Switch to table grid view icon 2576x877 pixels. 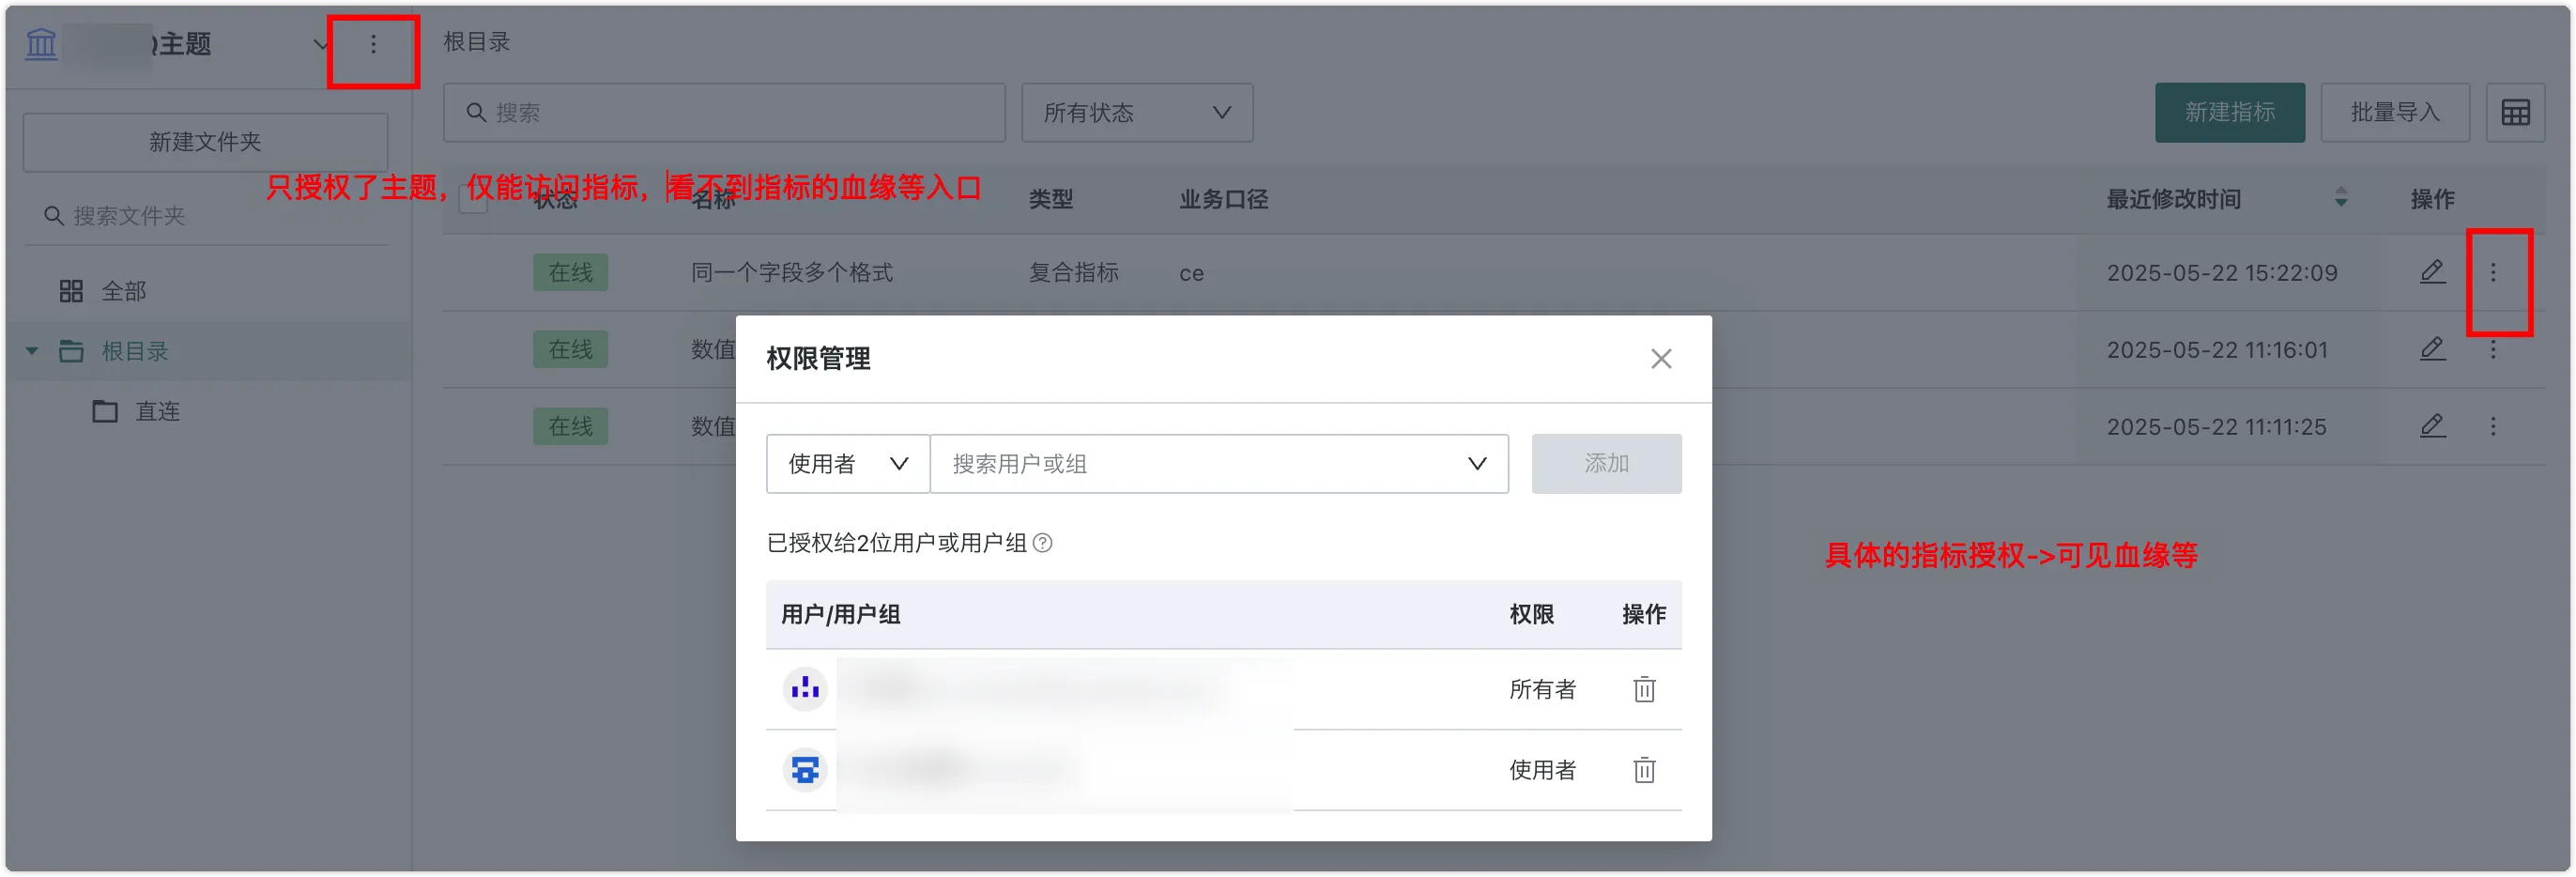tap(2515, 113)
